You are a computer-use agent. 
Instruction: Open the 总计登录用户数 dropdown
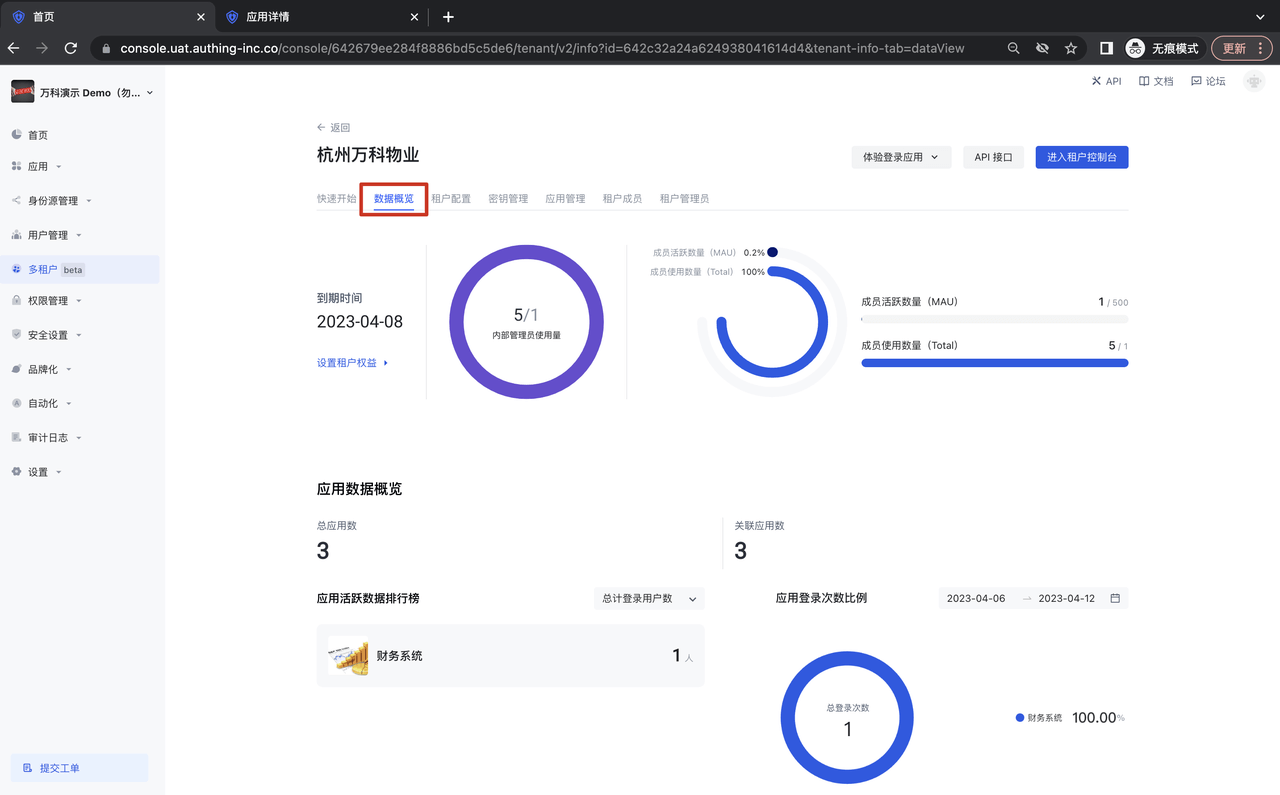click(x=648, y=598)
